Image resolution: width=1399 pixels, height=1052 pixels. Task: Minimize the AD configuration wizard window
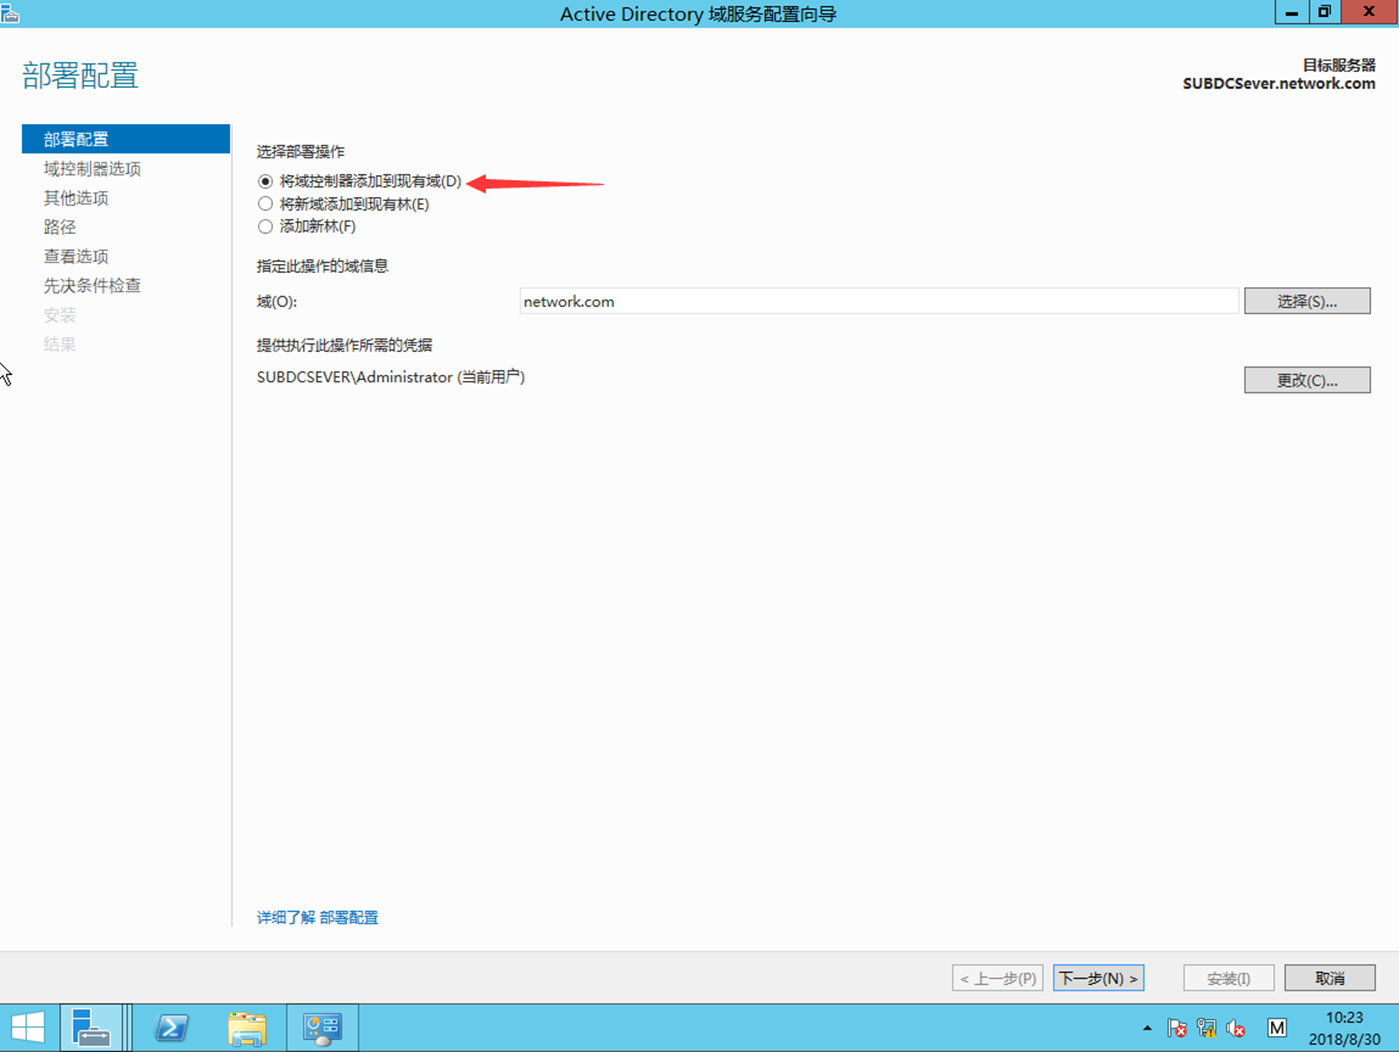point(1292,13)
